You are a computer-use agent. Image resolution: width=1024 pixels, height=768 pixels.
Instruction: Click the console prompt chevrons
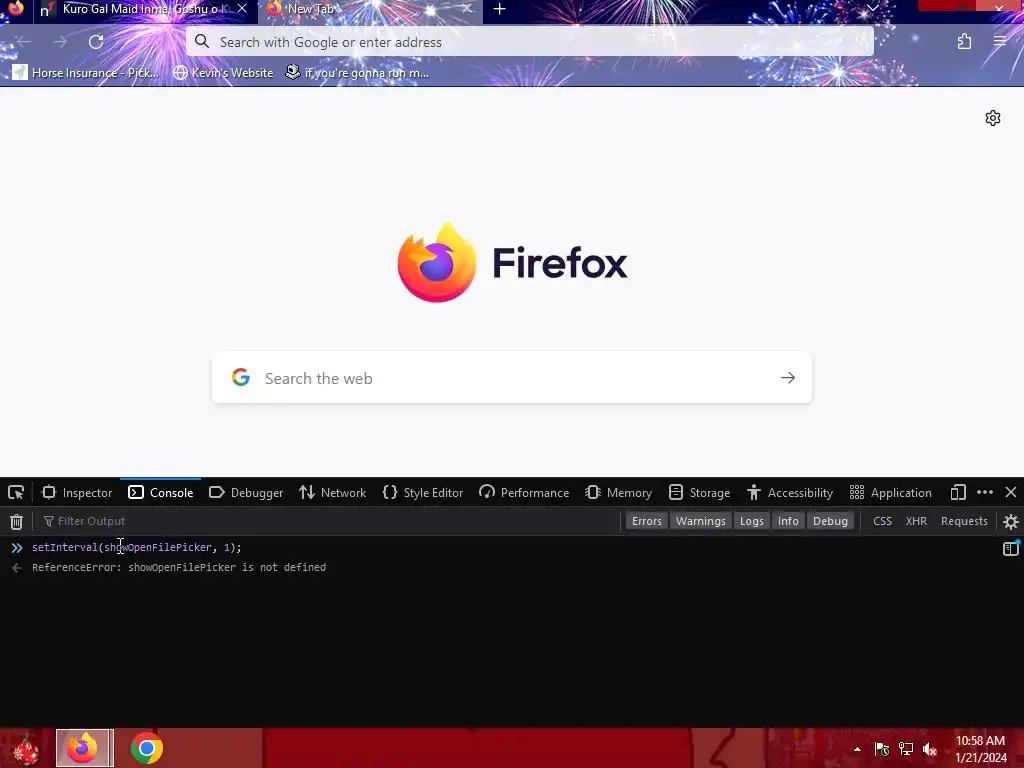(16, 548)
